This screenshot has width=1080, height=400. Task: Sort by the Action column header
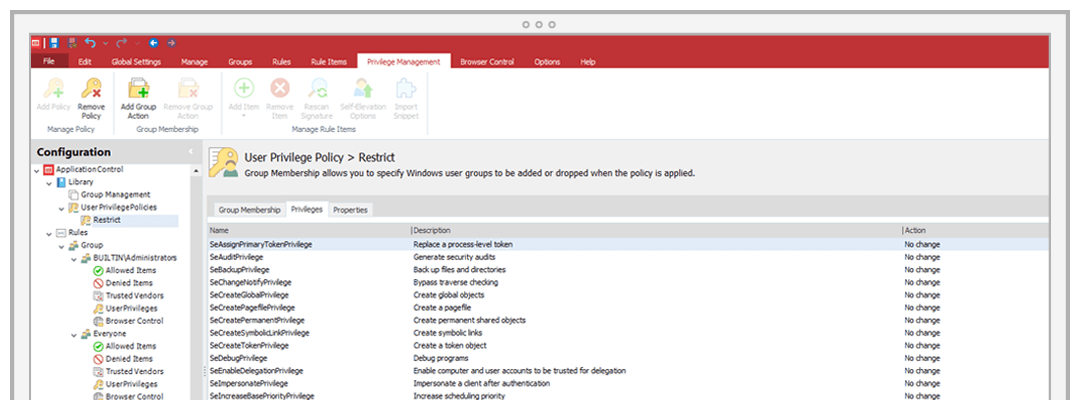pos(976,231)
